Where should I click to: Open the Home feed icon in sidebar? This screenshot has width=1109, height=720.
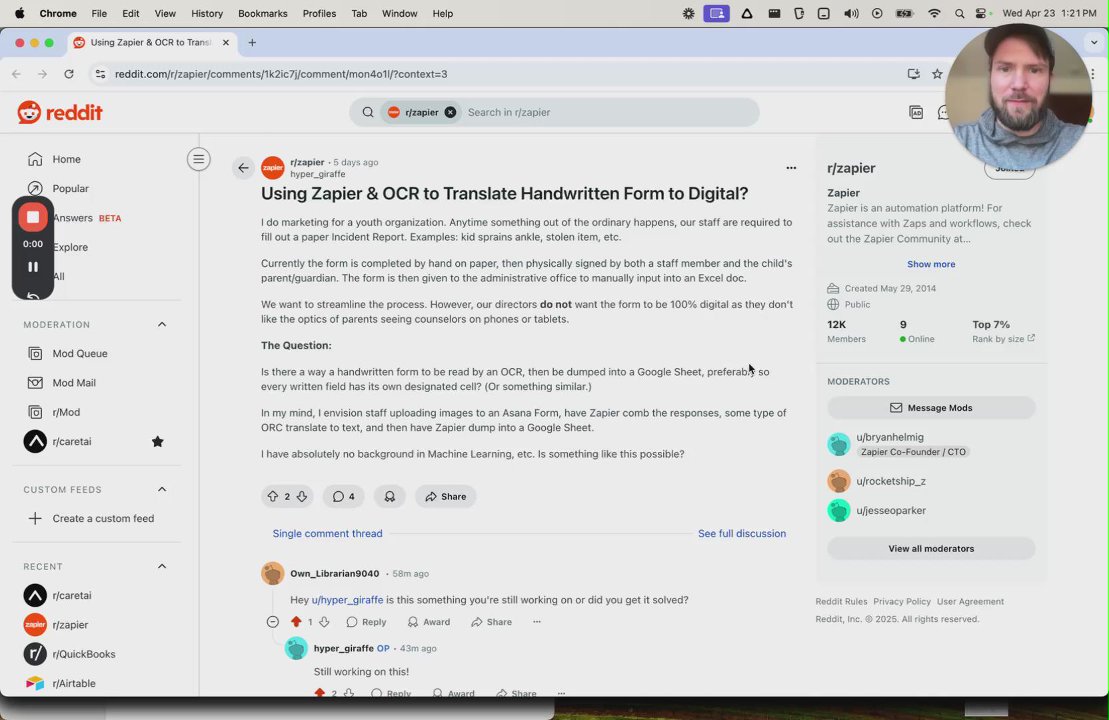coord(35,159)
